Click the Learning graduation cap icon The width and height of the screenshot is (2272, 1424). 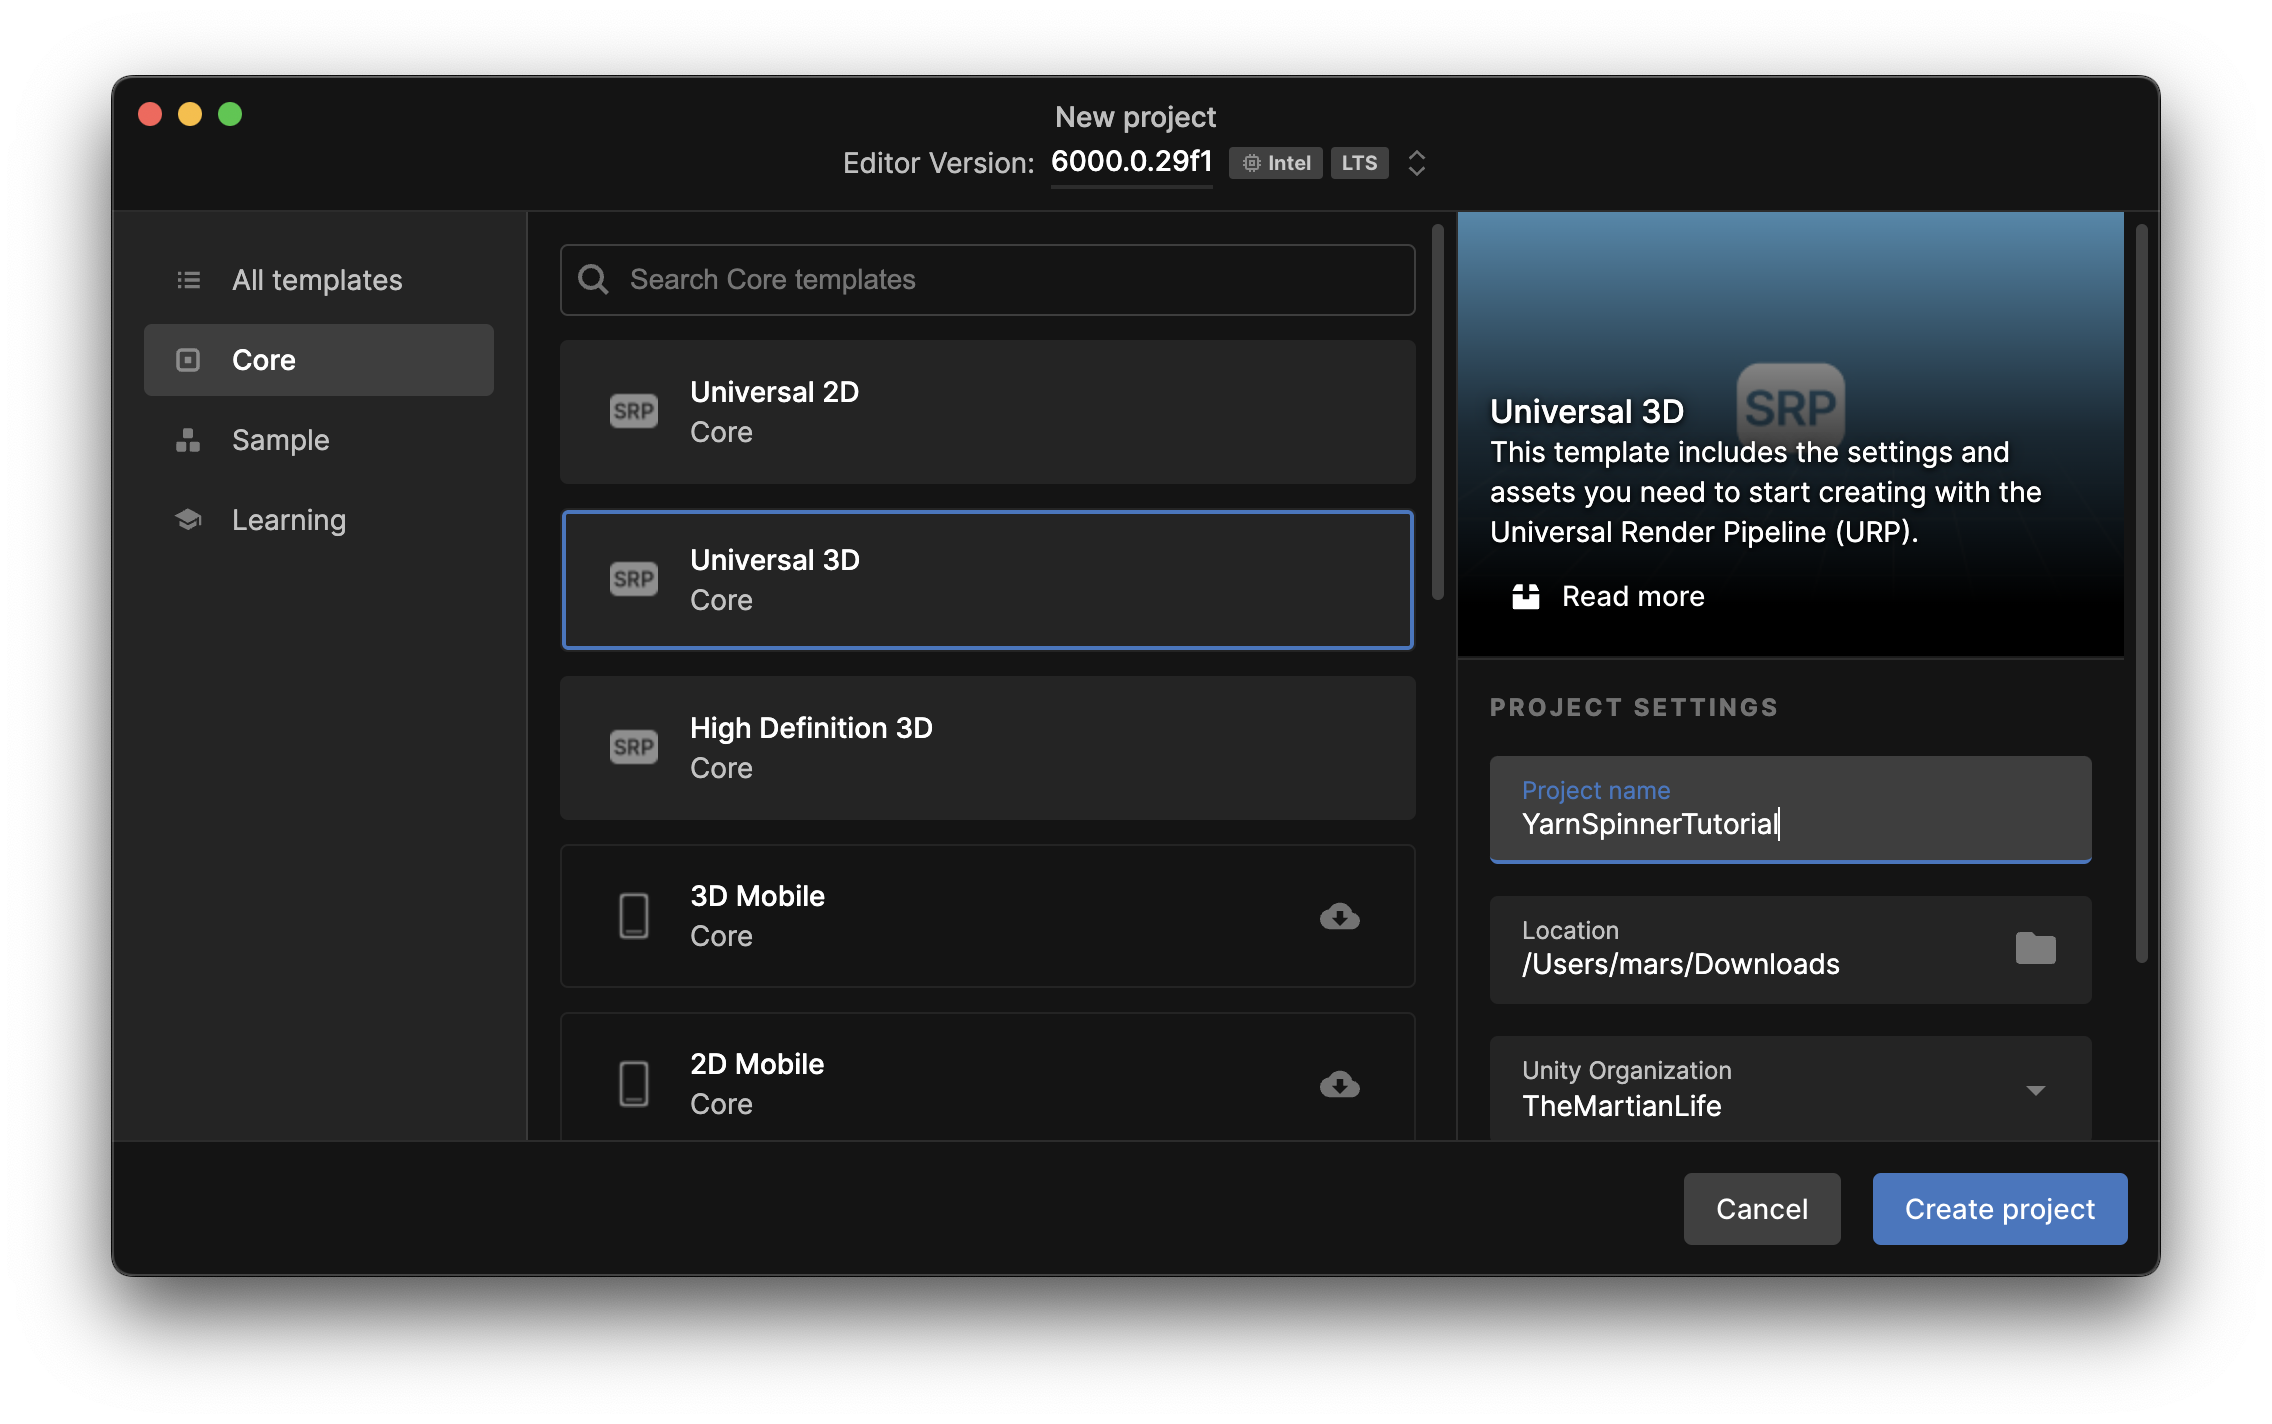point(188,520)
